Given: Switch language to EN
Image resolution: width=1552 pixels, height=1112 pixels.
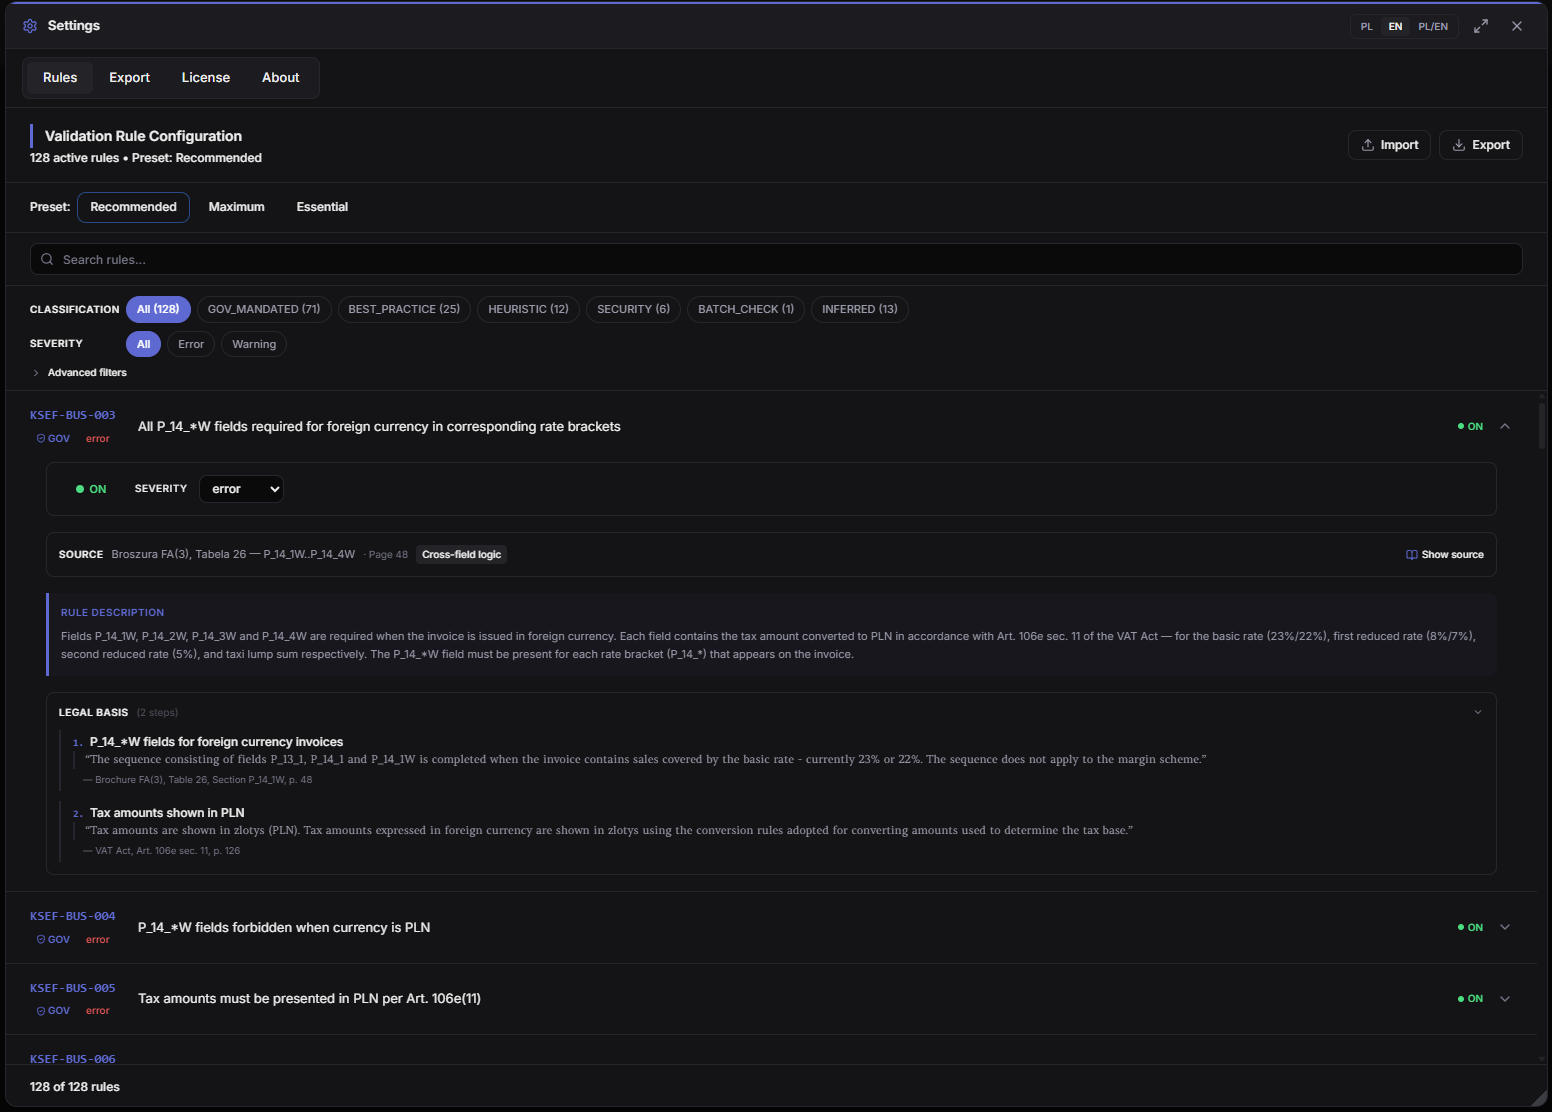Looking at the screenshot, I should coord(1395,27).
